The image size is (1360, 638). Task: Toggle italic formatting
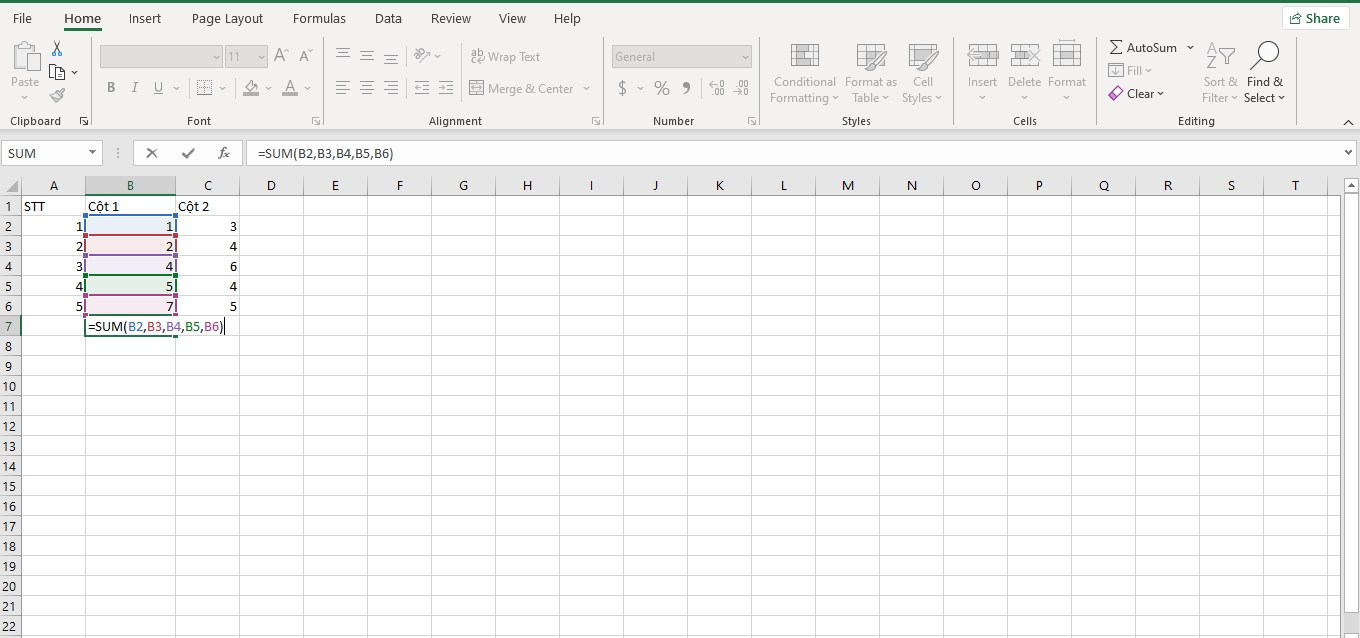pos(134,88)
